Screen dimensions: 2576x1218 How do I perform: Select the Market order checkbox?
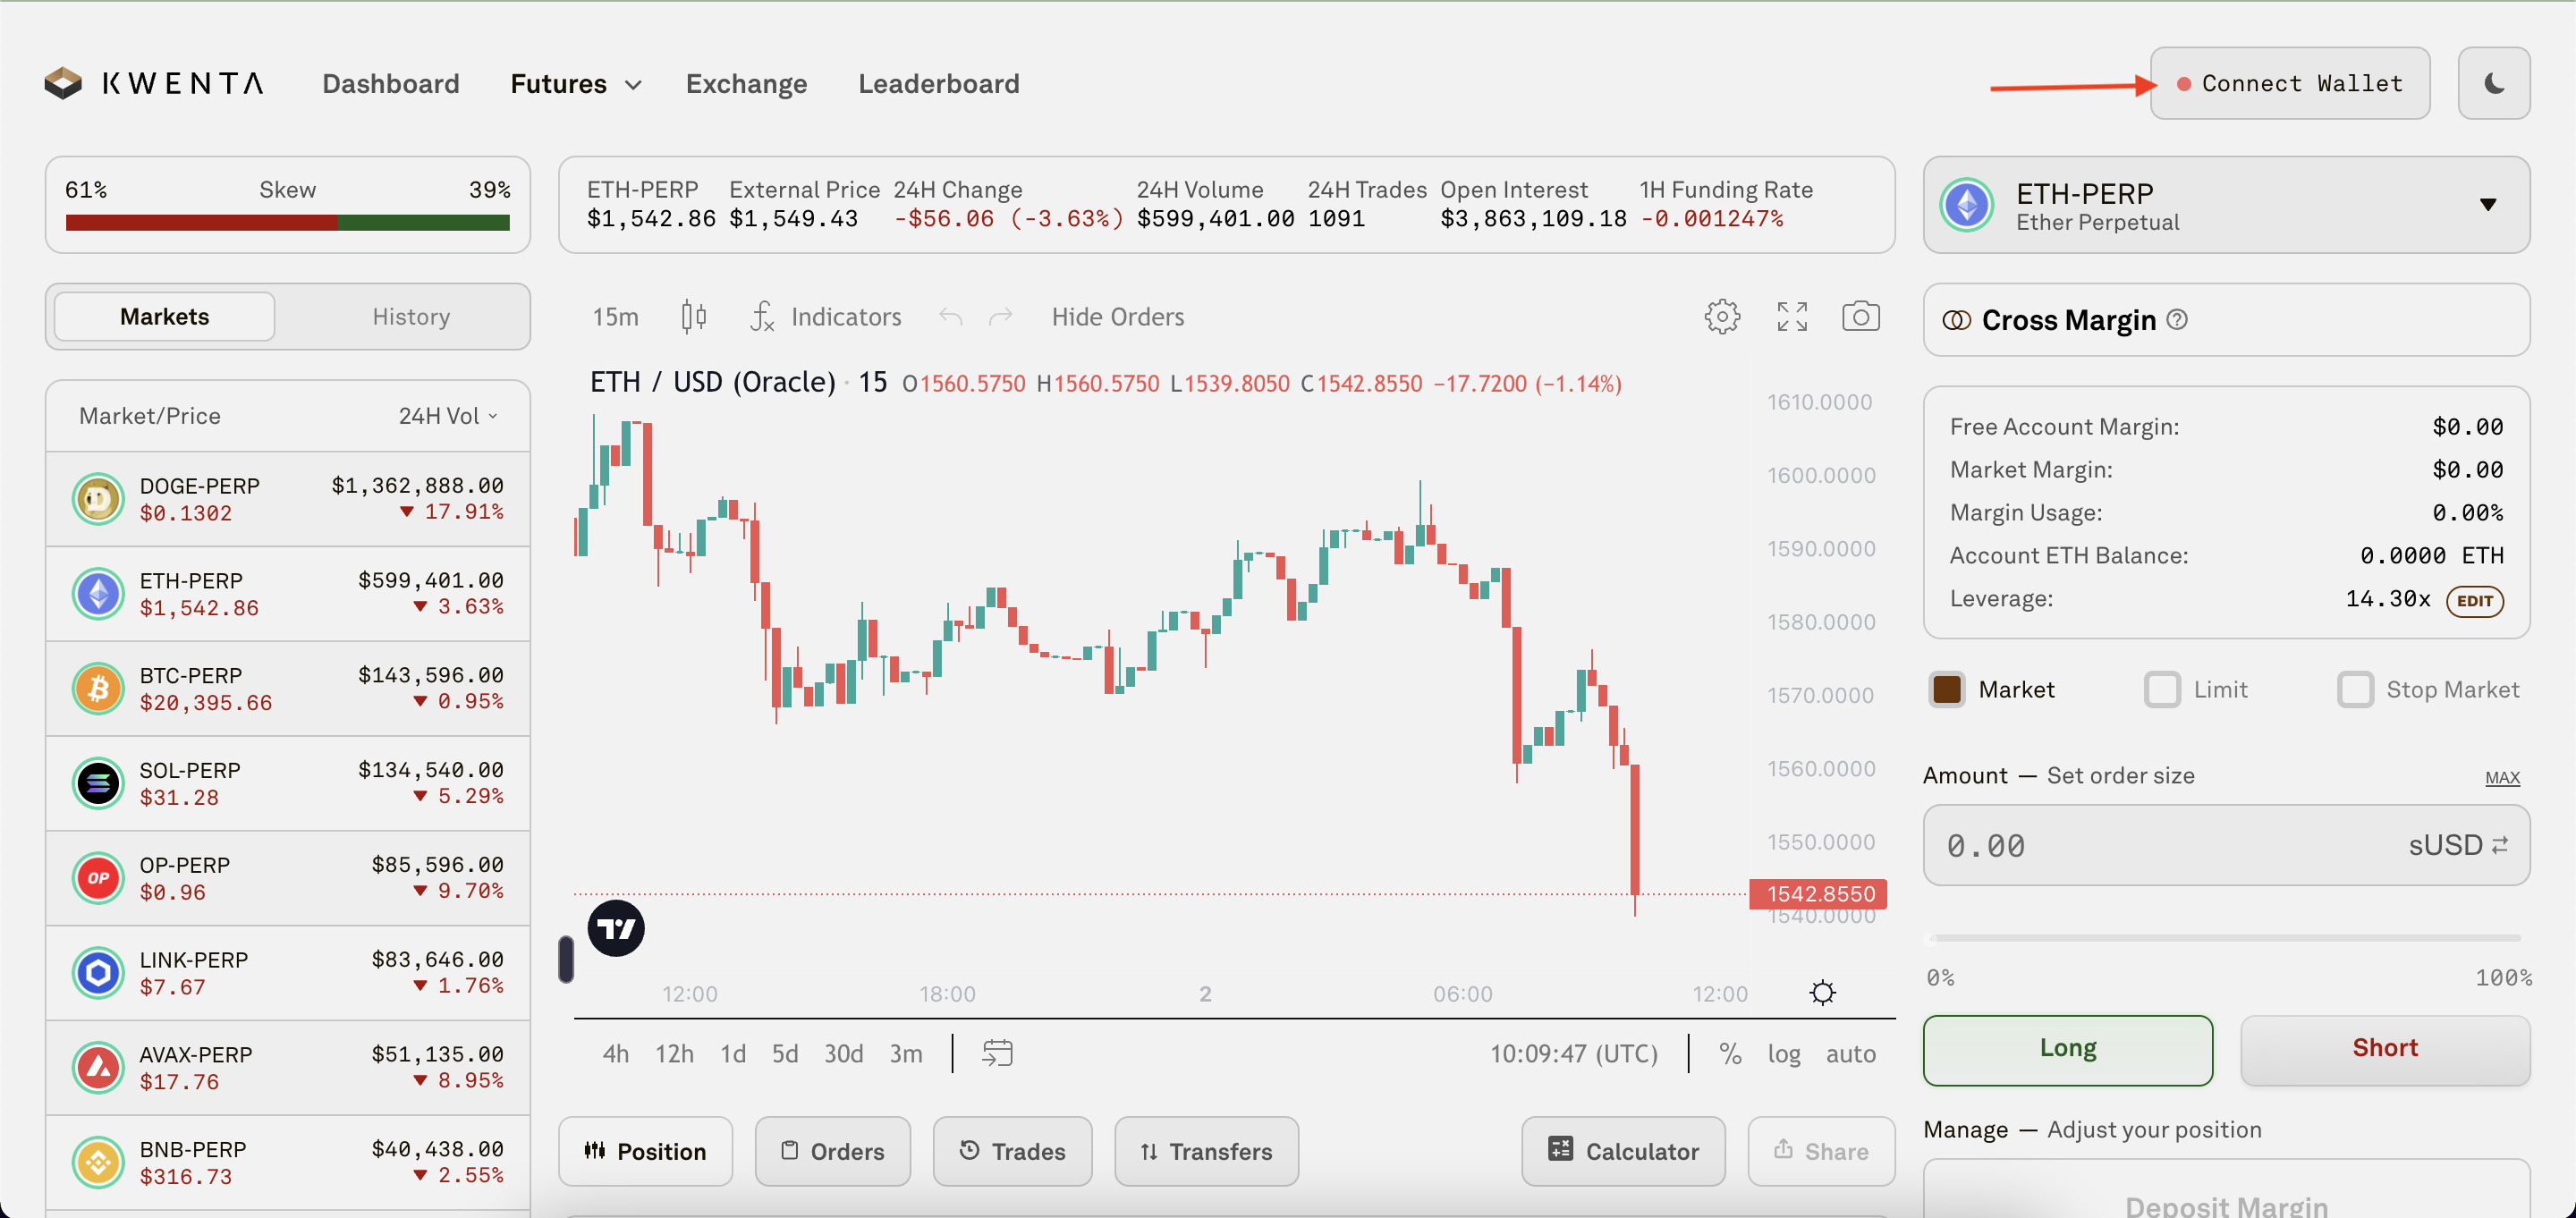tap(1946, 690)
